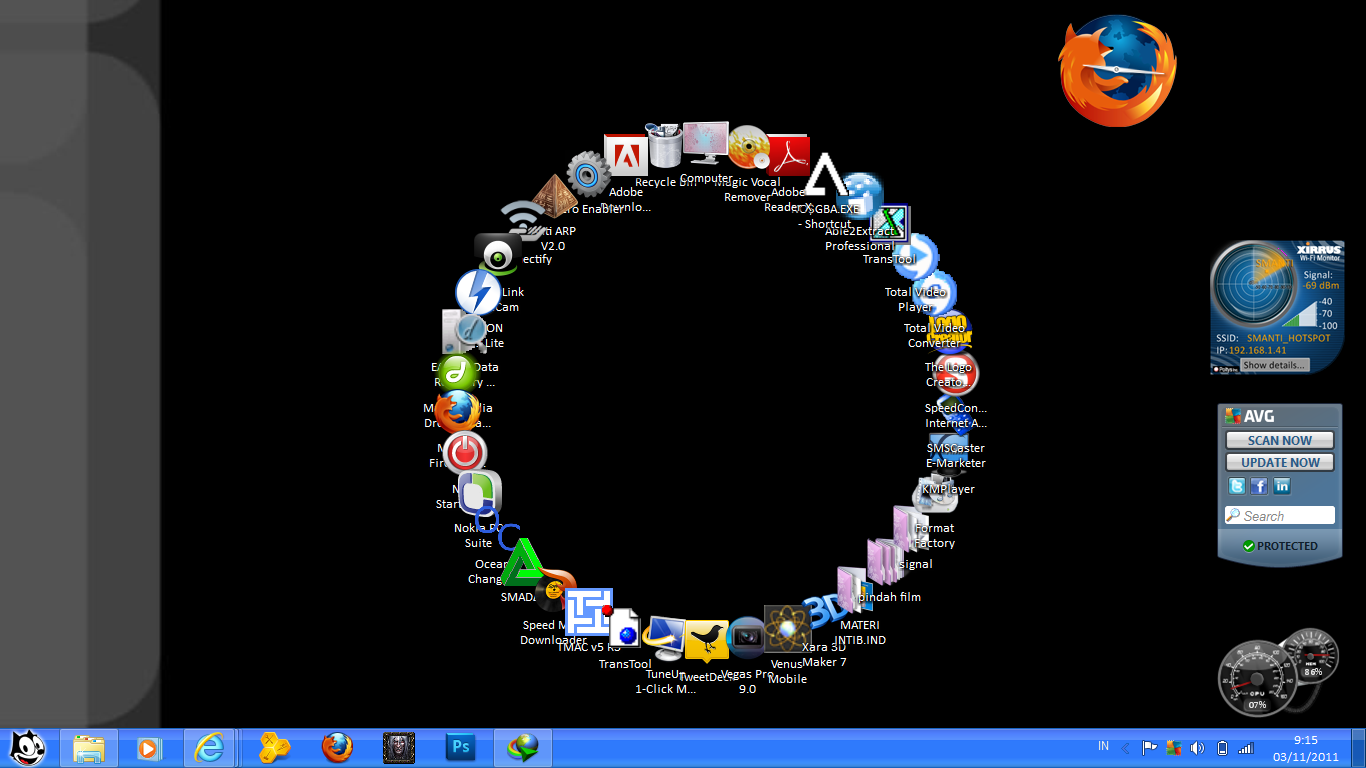Image resolution: width=1366 pixels, height=768 pixels.
Task: Click UPDATE NOW in AVG gadget
Action: [1280, 462]
